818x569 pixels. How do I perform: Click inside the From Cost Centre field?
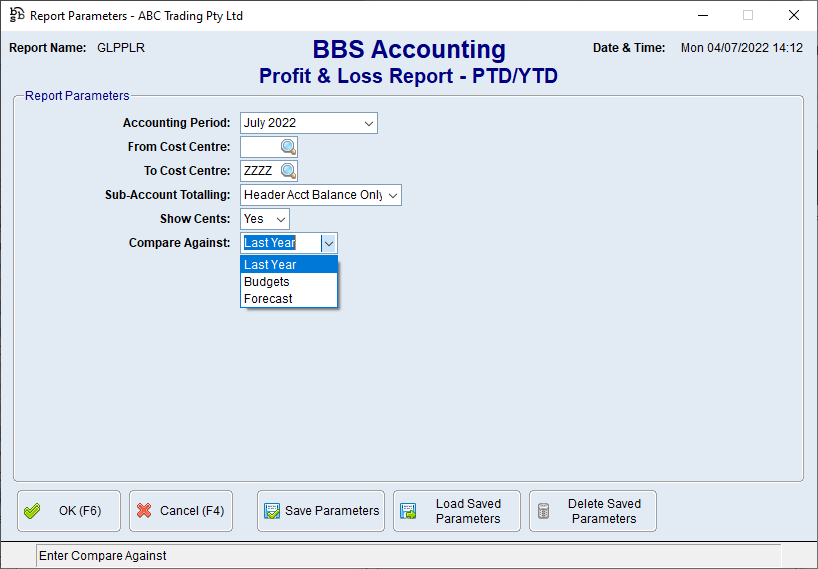[259, 147]
